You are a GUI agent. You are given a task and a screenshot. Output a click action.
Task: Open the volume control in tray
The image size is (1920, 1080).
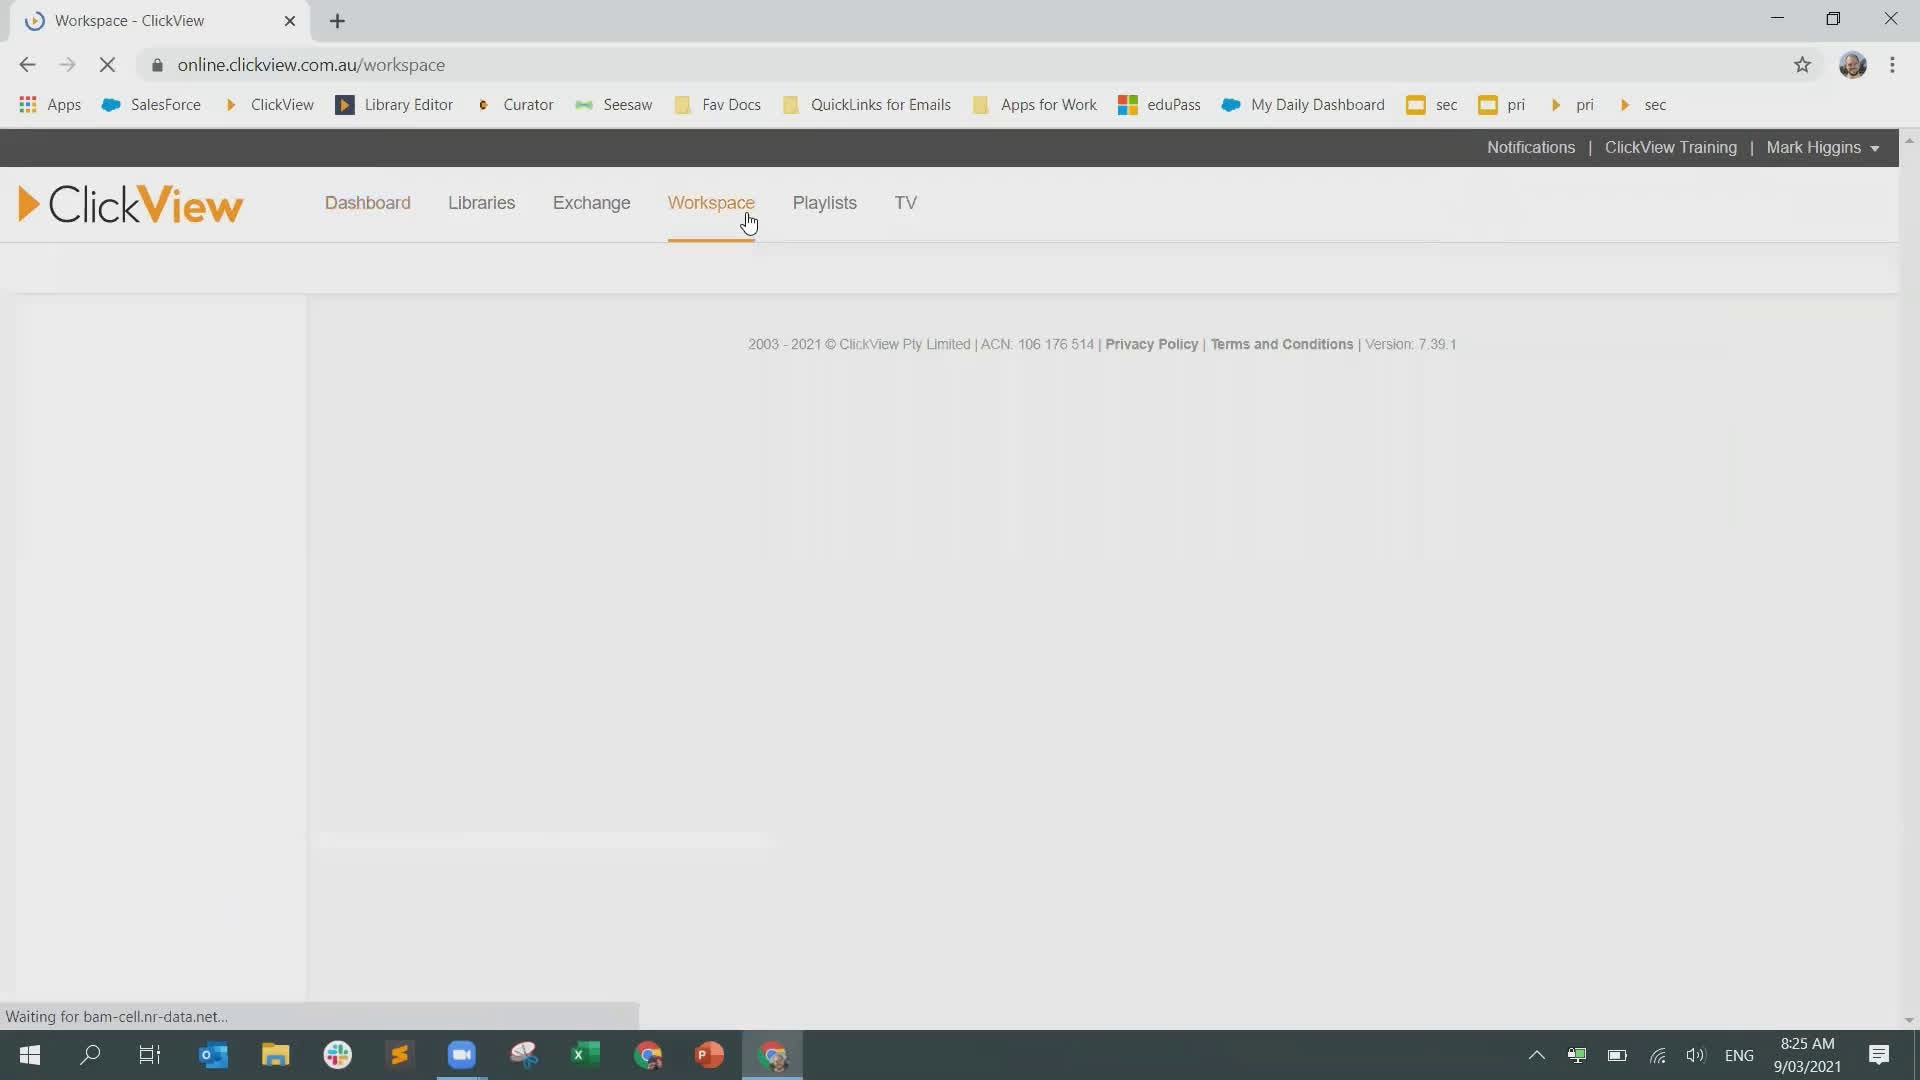[1695, 1055]
